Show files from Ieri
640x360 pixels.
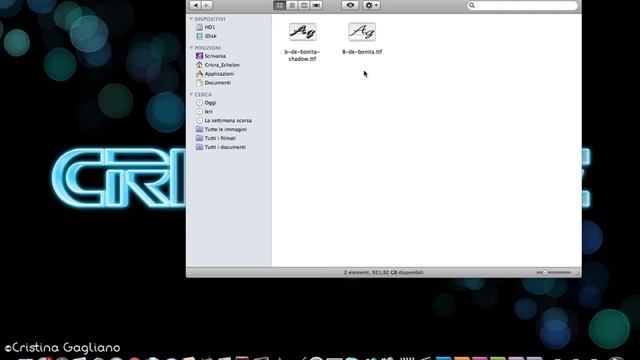point(204,111)
